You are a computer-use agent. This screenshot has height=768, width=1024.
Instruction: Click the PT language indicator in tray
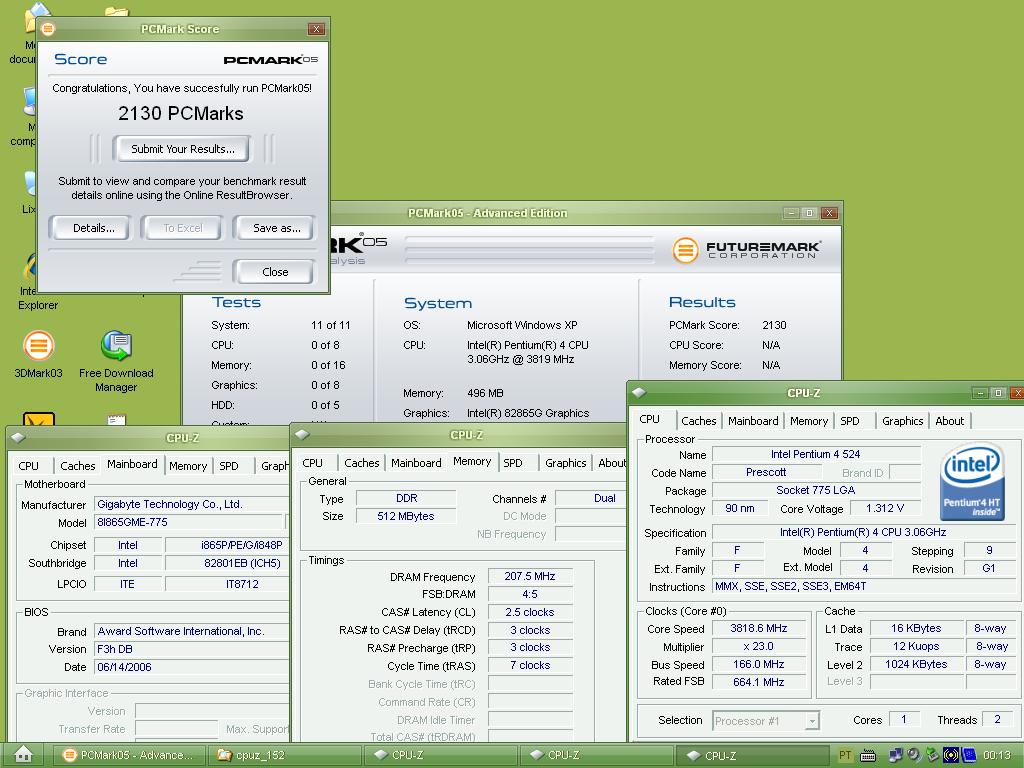(x=844, y=755)
